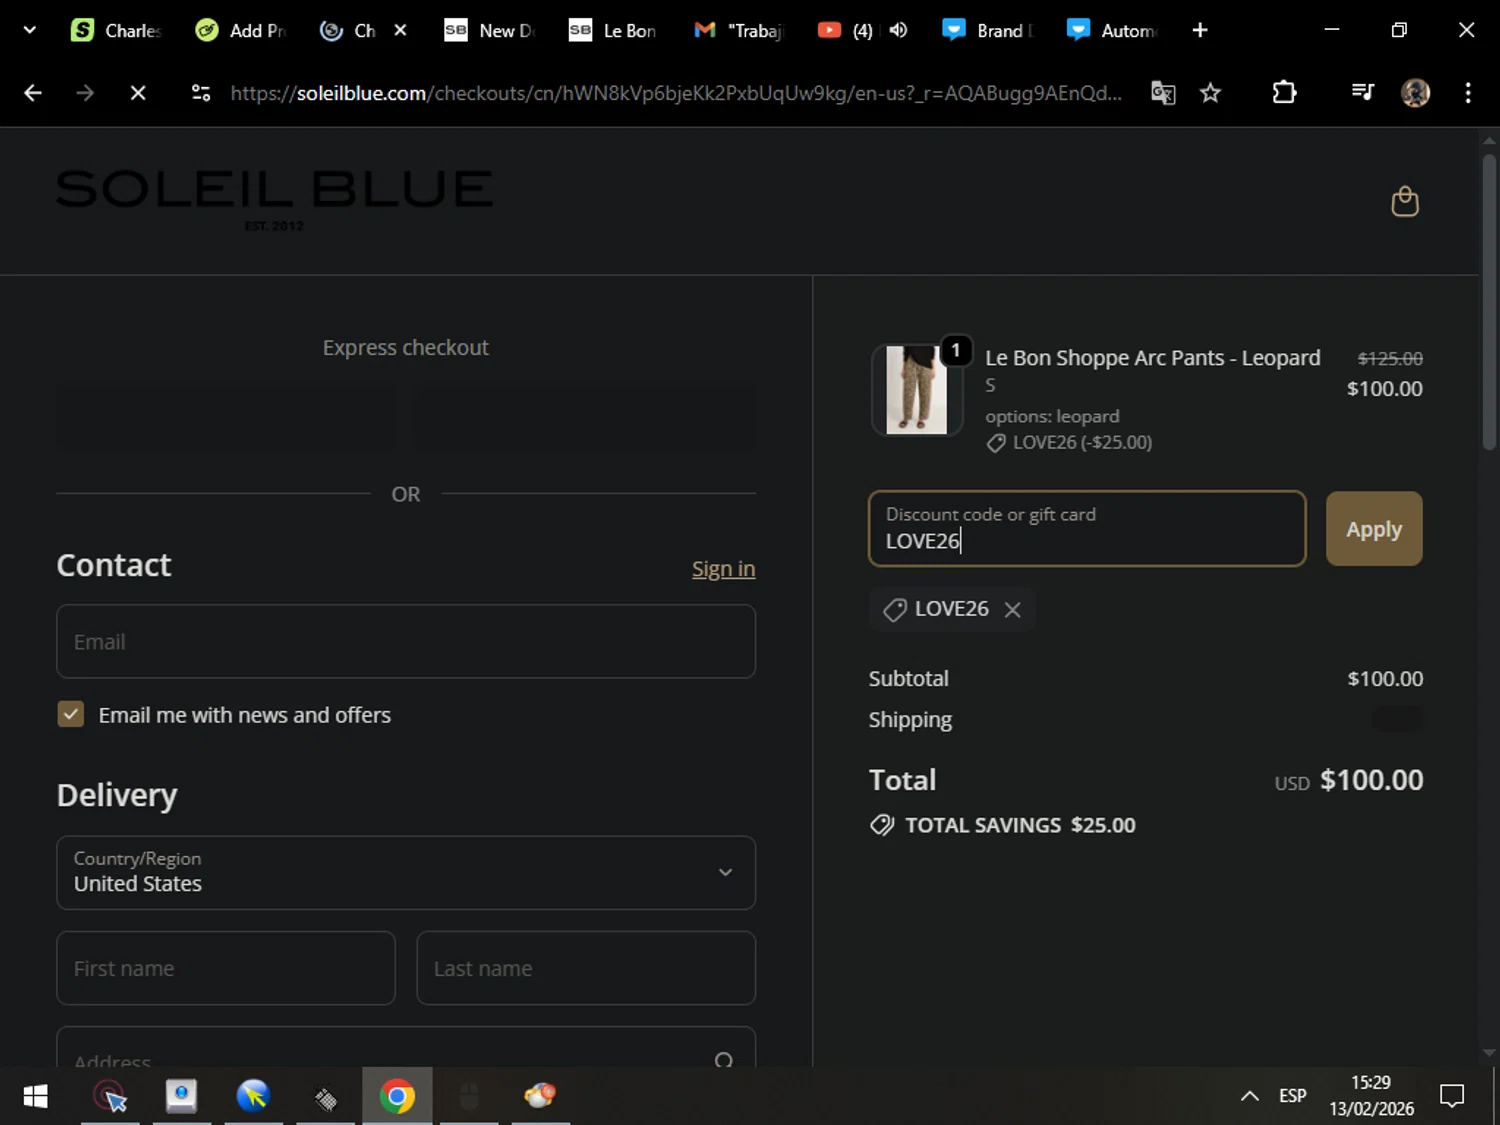
Task: Open Chrome three-dot menu
Action: [x=1468, y=93]
